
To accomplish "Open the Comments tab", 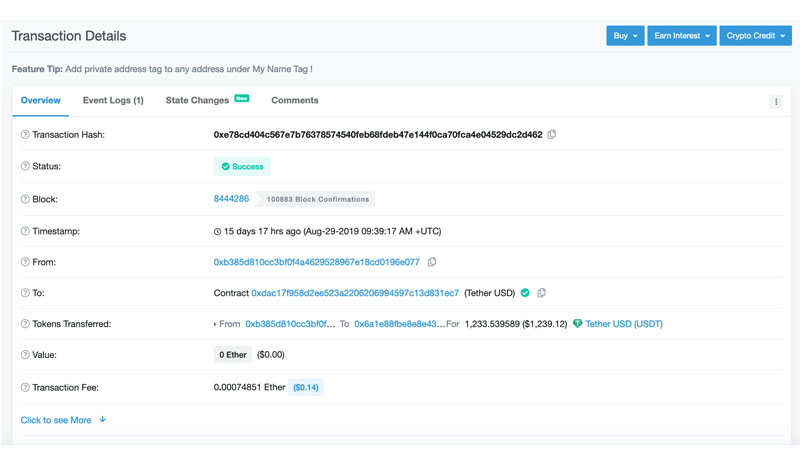I will (294, 101).
